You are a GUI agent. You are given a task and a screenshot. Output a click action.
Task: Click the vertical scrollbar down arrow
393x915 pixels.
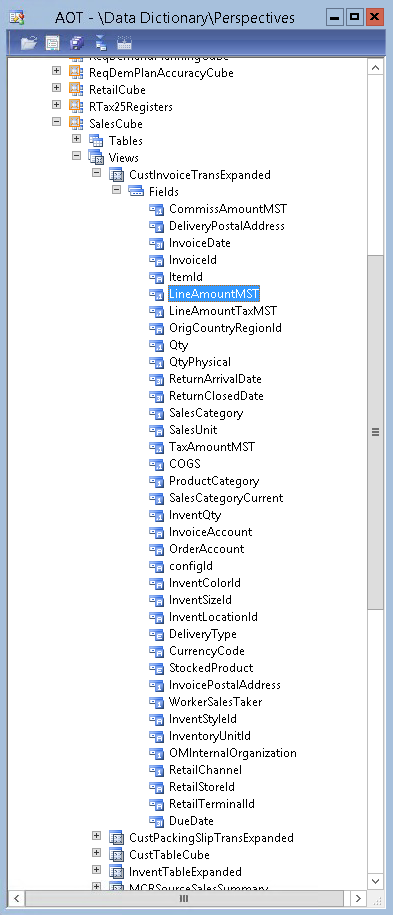(375, 881)
